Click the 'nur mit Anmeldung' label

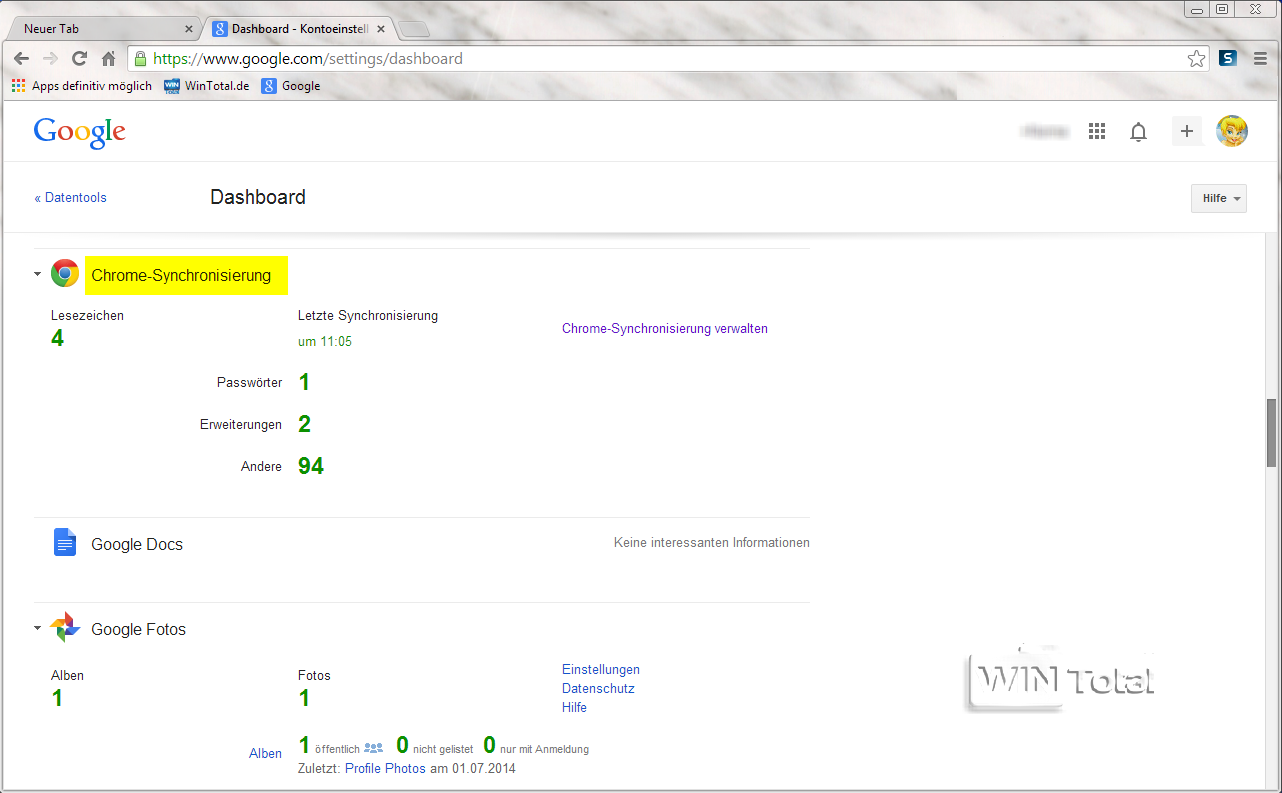tap(544, 749)
